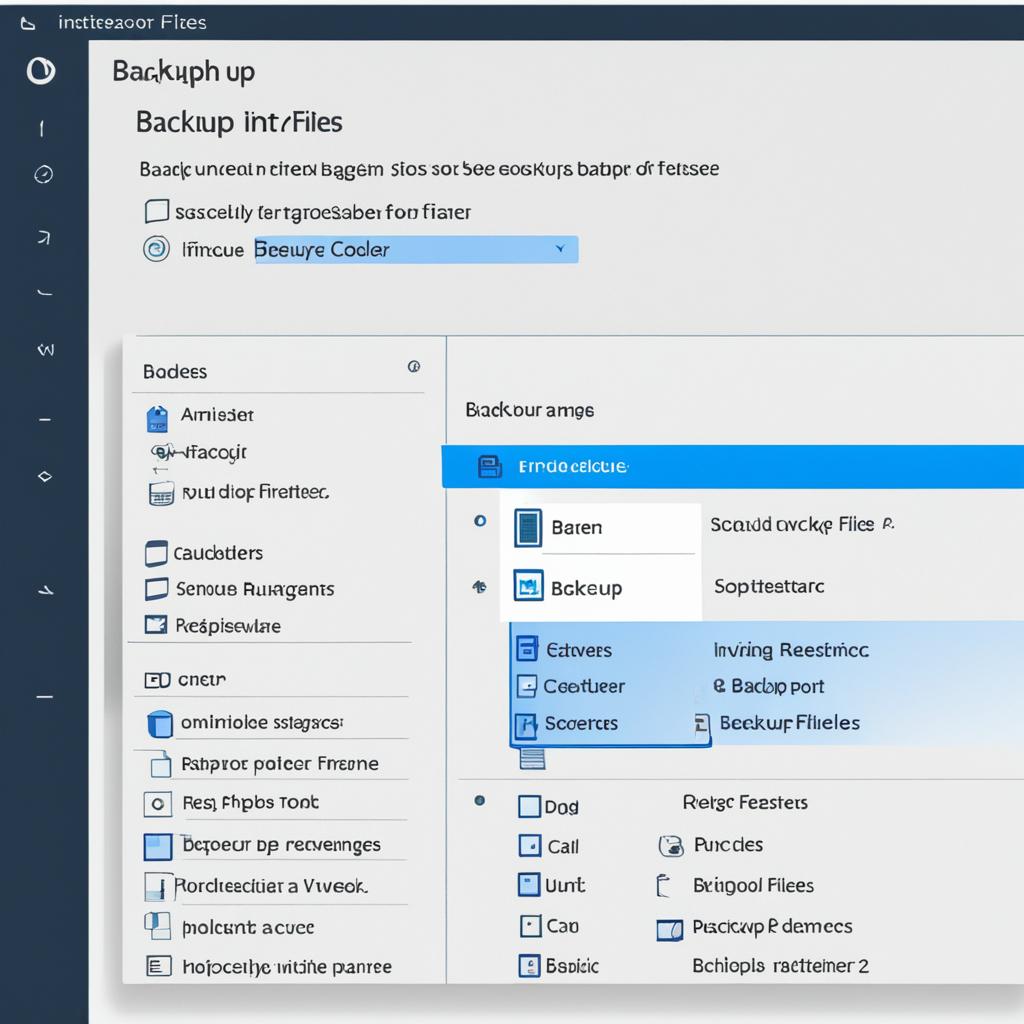Click the title bar icon beside 'inctteaoor Fites'
Screen dimensions: 1024x1024
coord(27,24)
